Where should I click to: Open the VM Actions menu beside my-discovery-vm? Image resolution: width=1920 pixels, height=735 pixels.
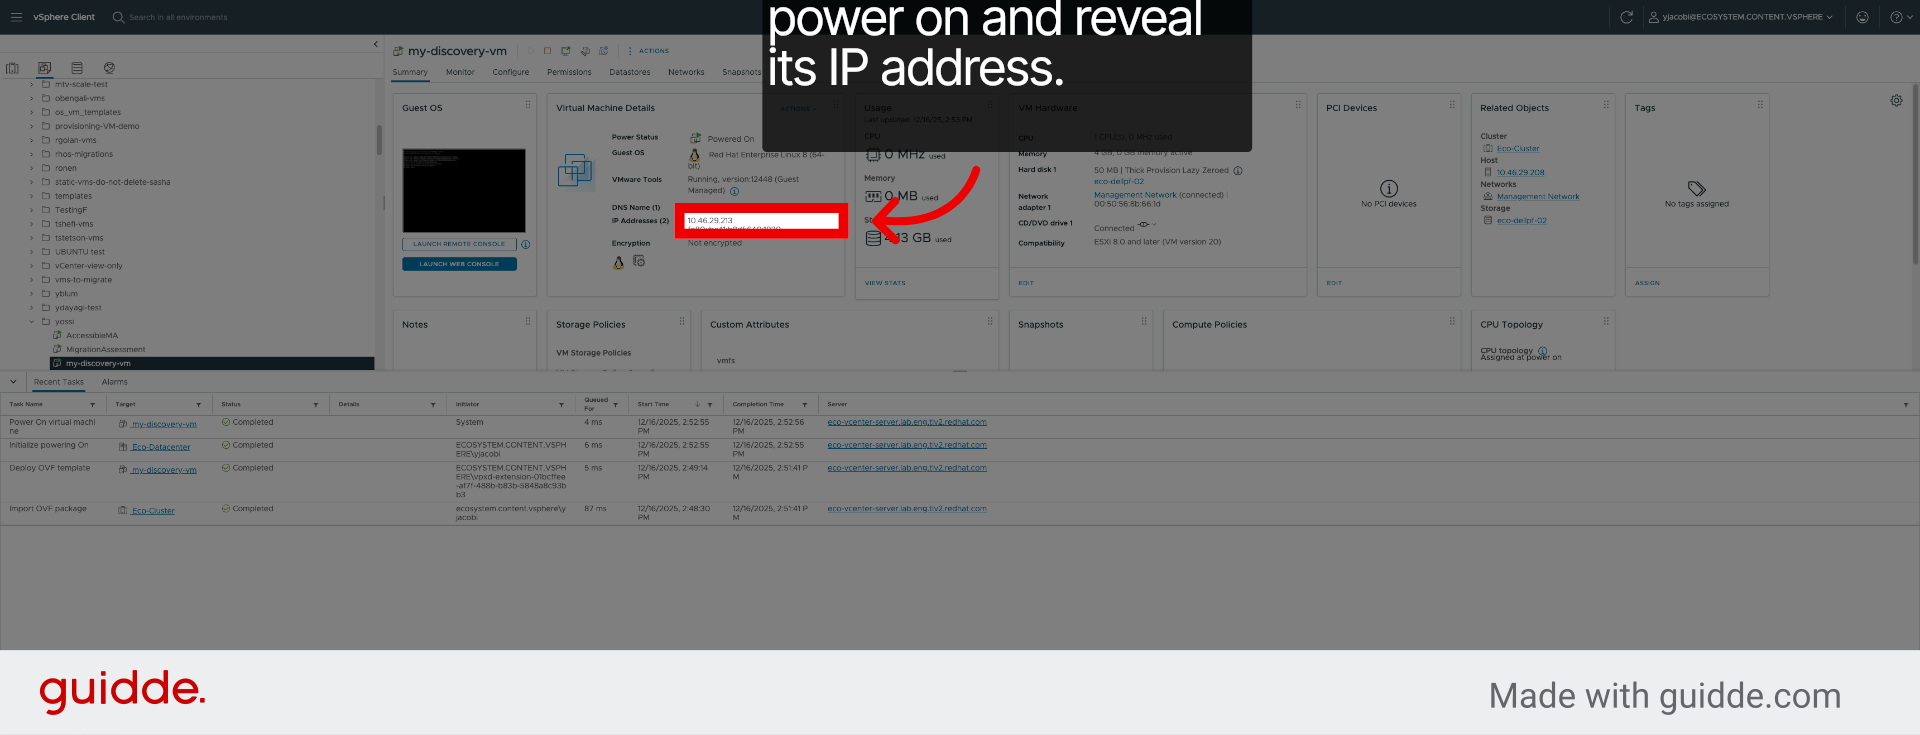649,51
